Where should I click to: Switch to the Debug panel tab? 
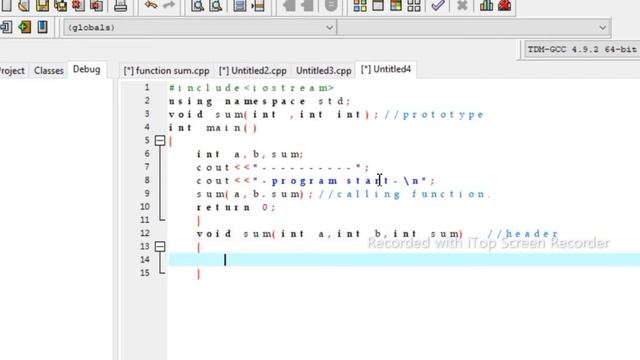pyautogui.click(x=87, y=69)
